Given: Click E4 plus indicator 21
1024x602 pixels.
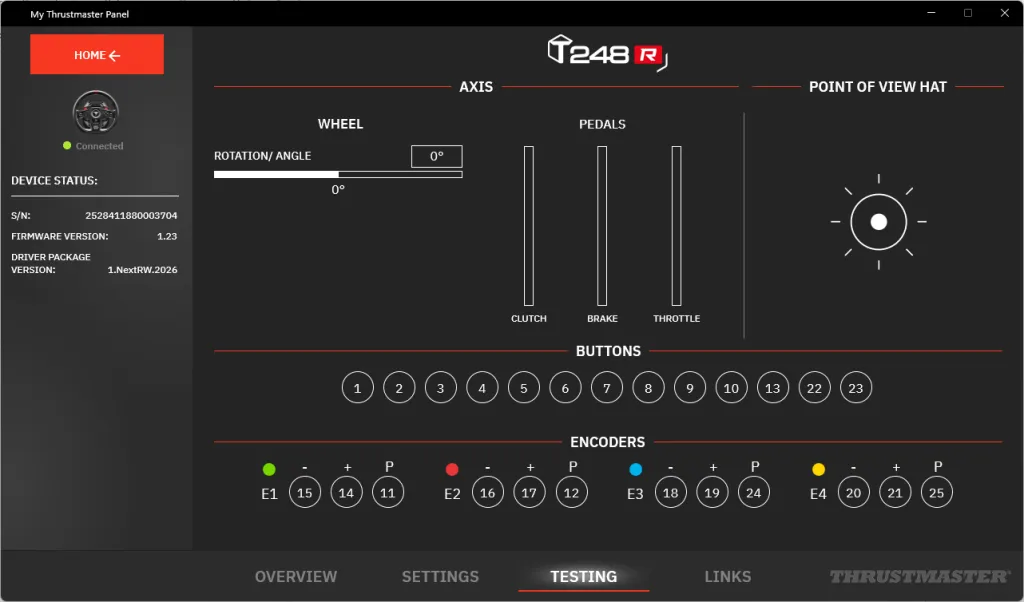Looking at the screenshot, I should 895,492.
